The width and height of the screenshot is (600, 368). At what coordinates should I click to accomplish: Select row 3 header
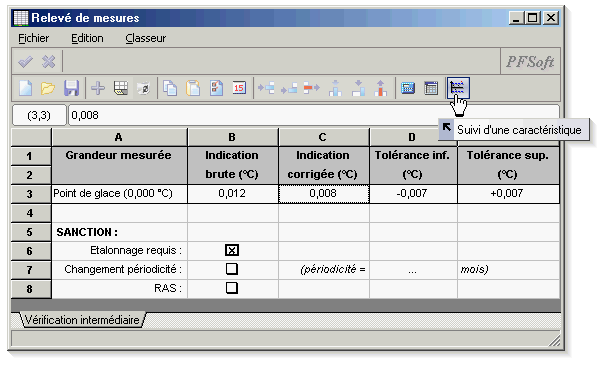31,194
